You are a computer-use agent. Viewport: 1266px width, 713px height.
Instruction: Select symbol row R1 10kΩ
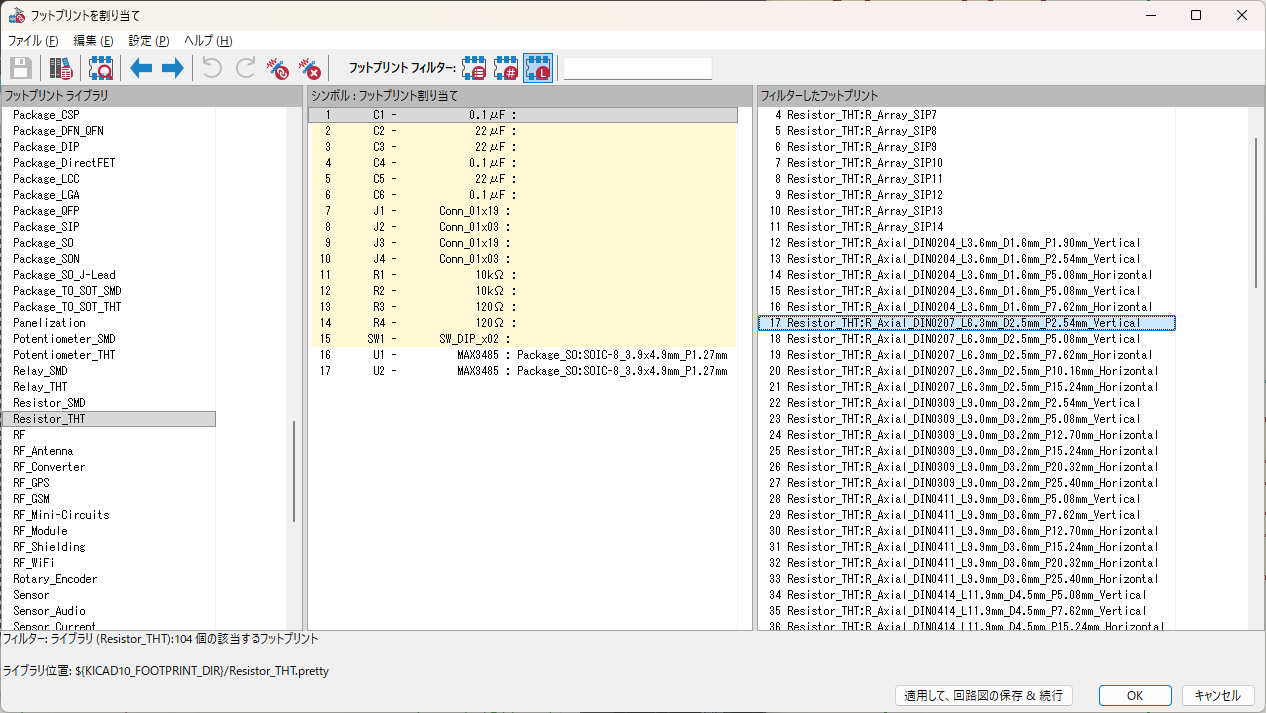(523, 275)
